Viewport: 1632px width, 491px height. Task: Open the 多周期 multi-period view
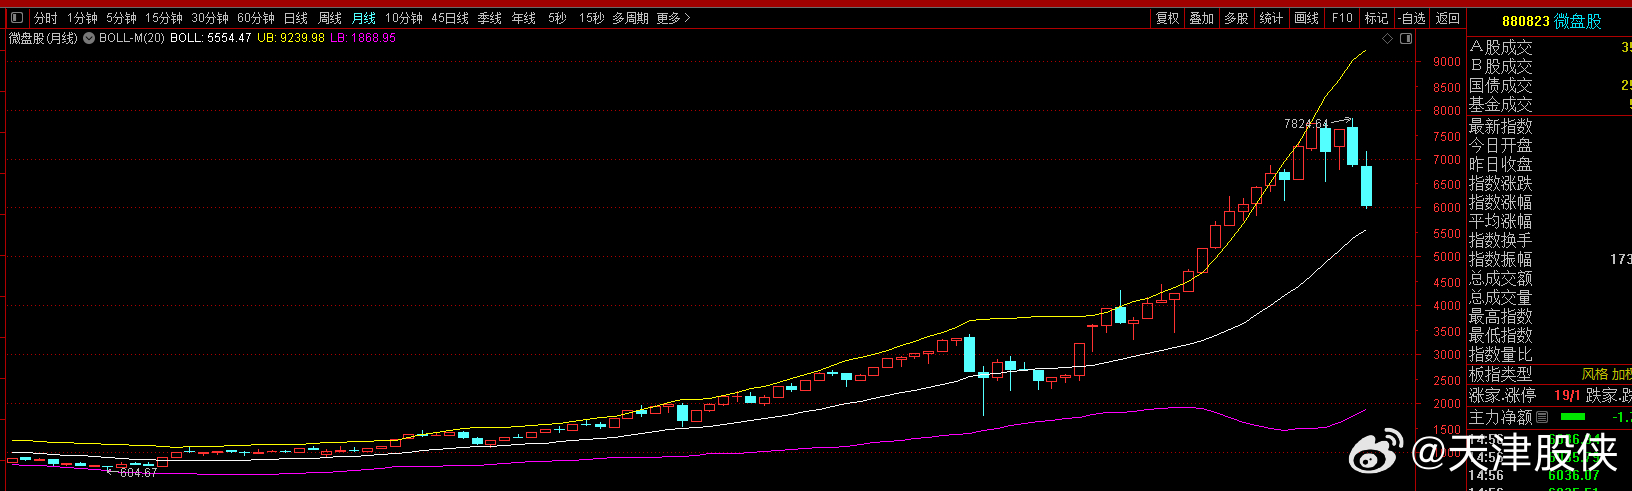coord(630,18)
